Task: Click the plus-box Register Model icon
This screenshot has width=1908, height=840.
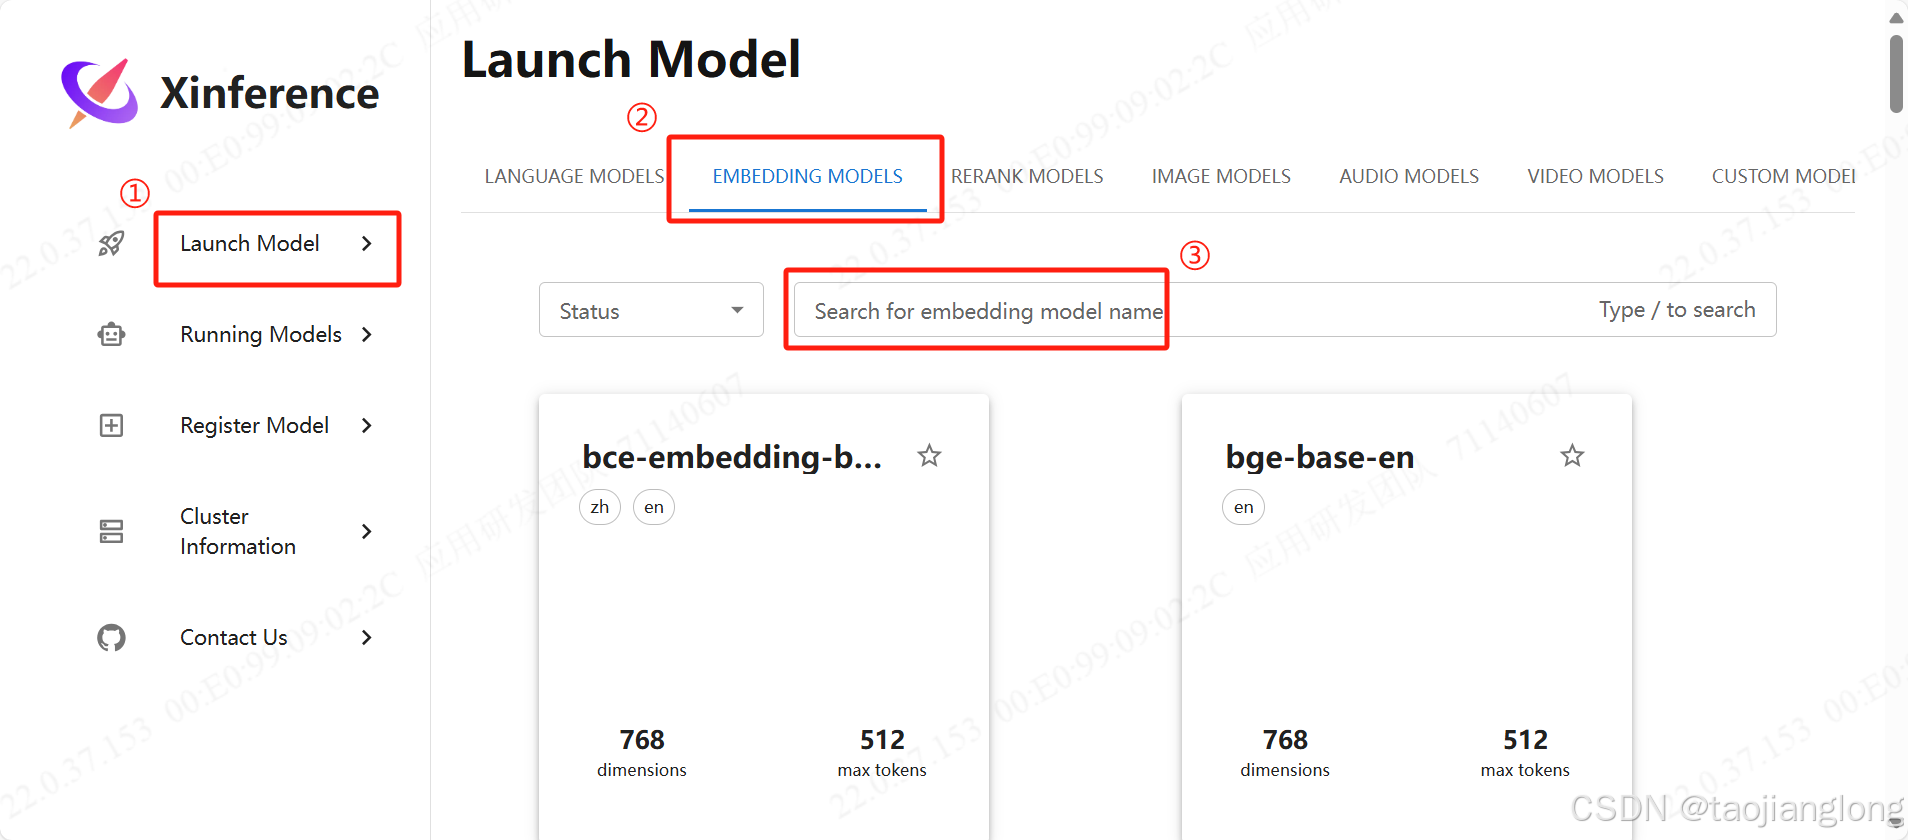Action: (x=111, y=426)
